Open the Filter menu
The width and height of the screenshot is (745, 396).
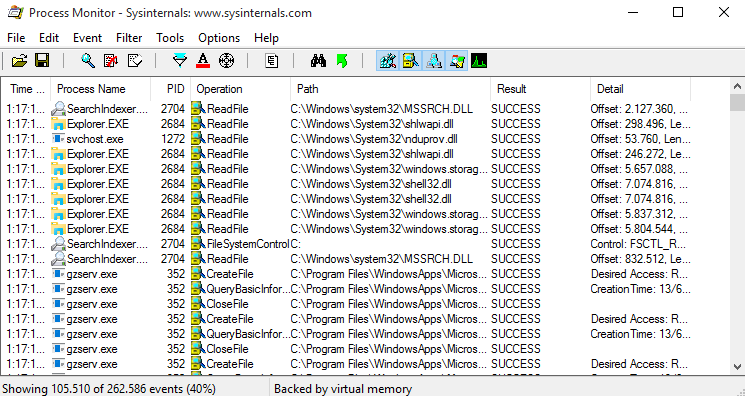(x=129, y=38)
